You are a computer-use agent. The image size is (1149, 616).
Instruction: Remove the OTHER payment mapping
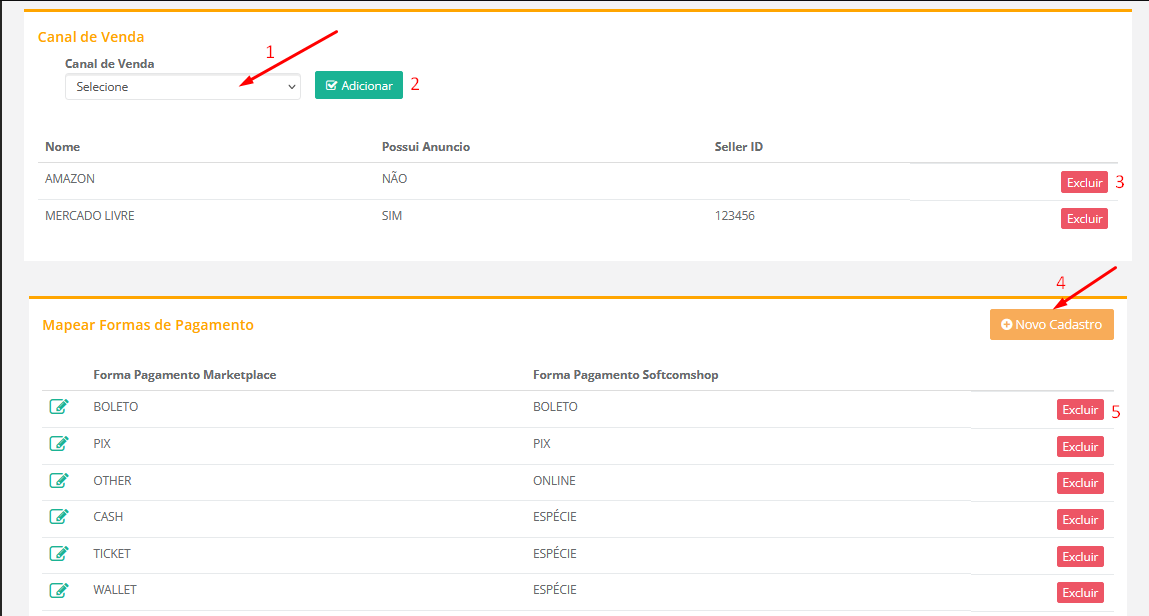(x=1080, y=483)
